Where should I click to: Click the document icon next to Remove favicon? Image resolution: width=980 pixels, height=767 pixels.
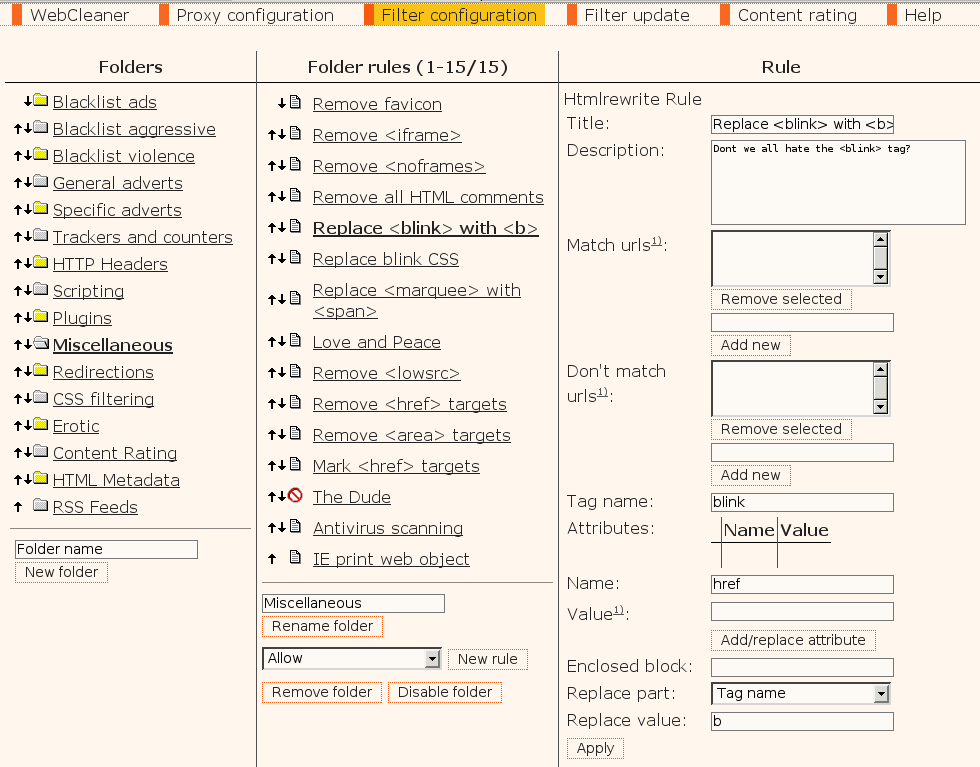coord(295,103)
